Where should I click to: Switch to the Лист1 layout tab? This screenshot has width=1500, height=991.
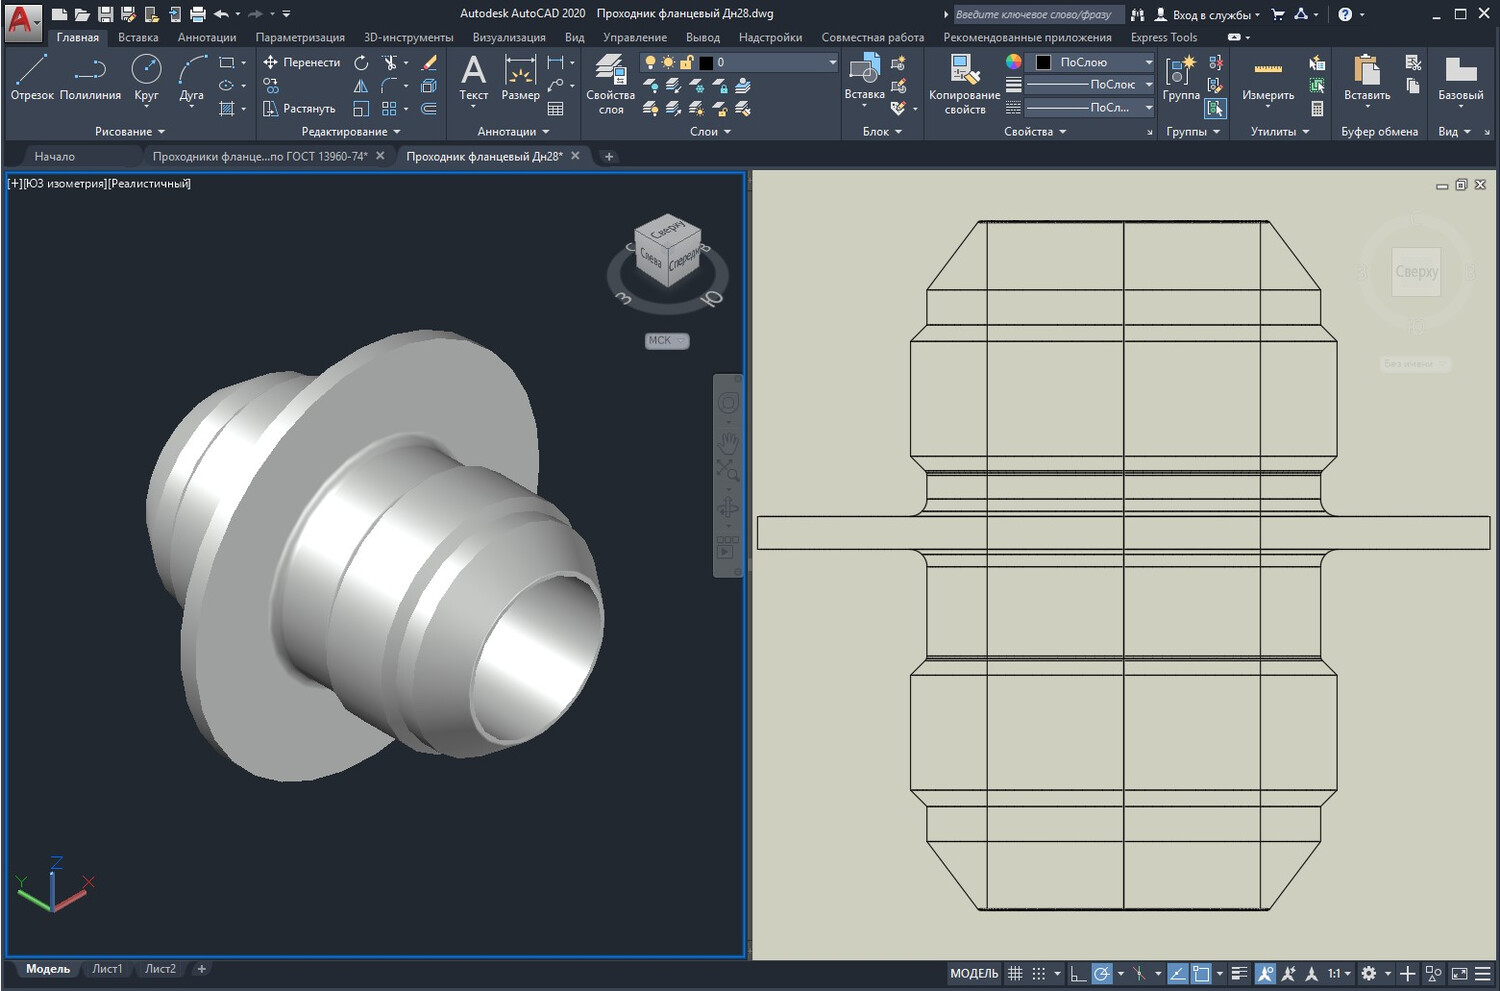tap(107, 969)
